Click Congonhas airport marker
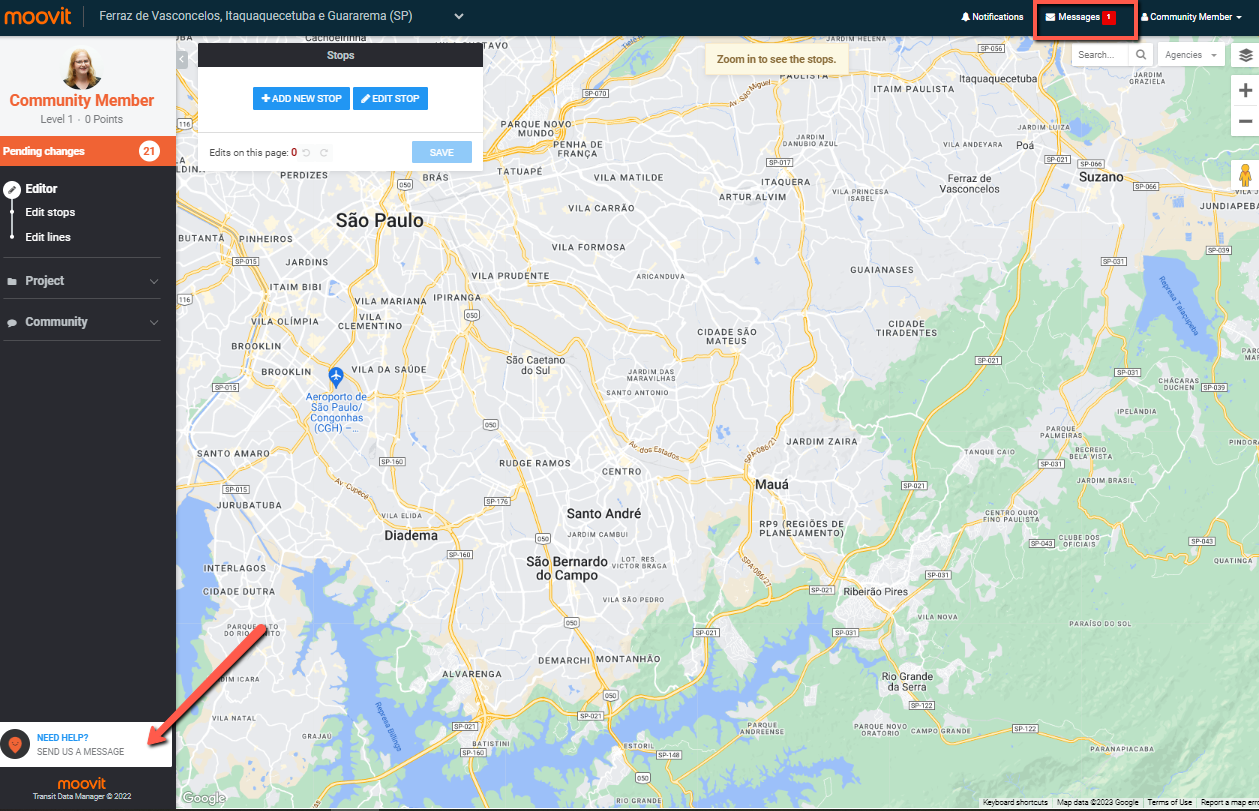The height and width of the screenshot is (811, 1259). coord(336,377)
